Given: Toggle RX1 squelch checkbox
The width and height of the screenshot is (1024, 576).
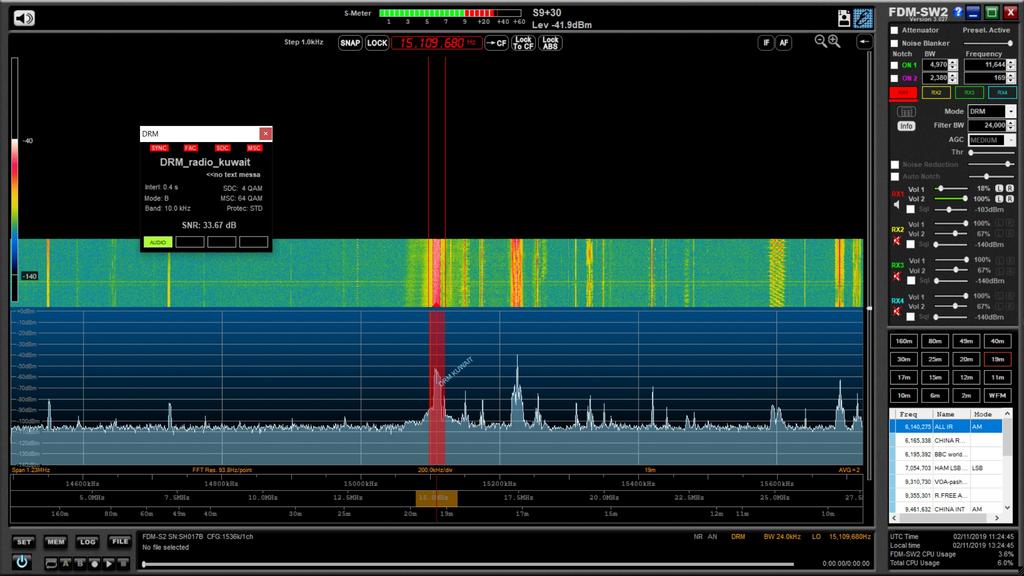Looking at the screenshot, I should click(911, 210).
